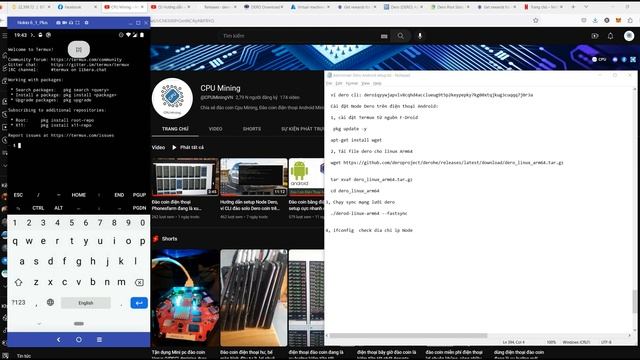
Task: Click the YouTube search magnifier button
Action: click(x=400, y=36)
